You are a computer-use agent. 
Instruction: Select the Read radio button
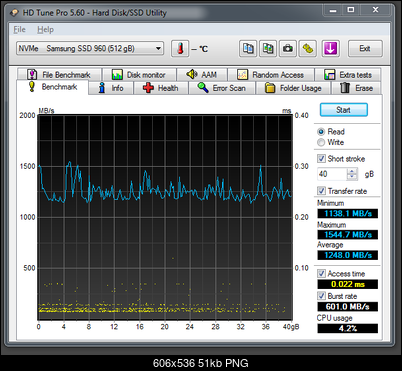[x=321, y=132]
